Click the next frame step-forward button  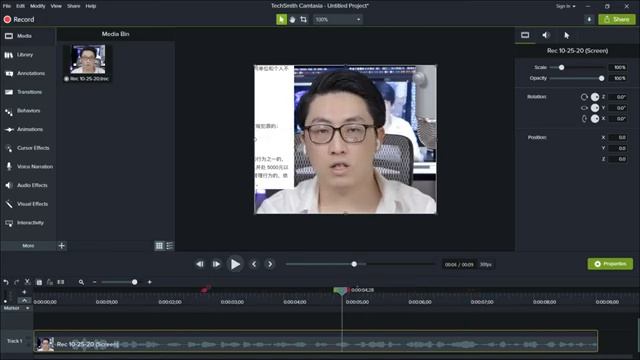coord(216,264)
